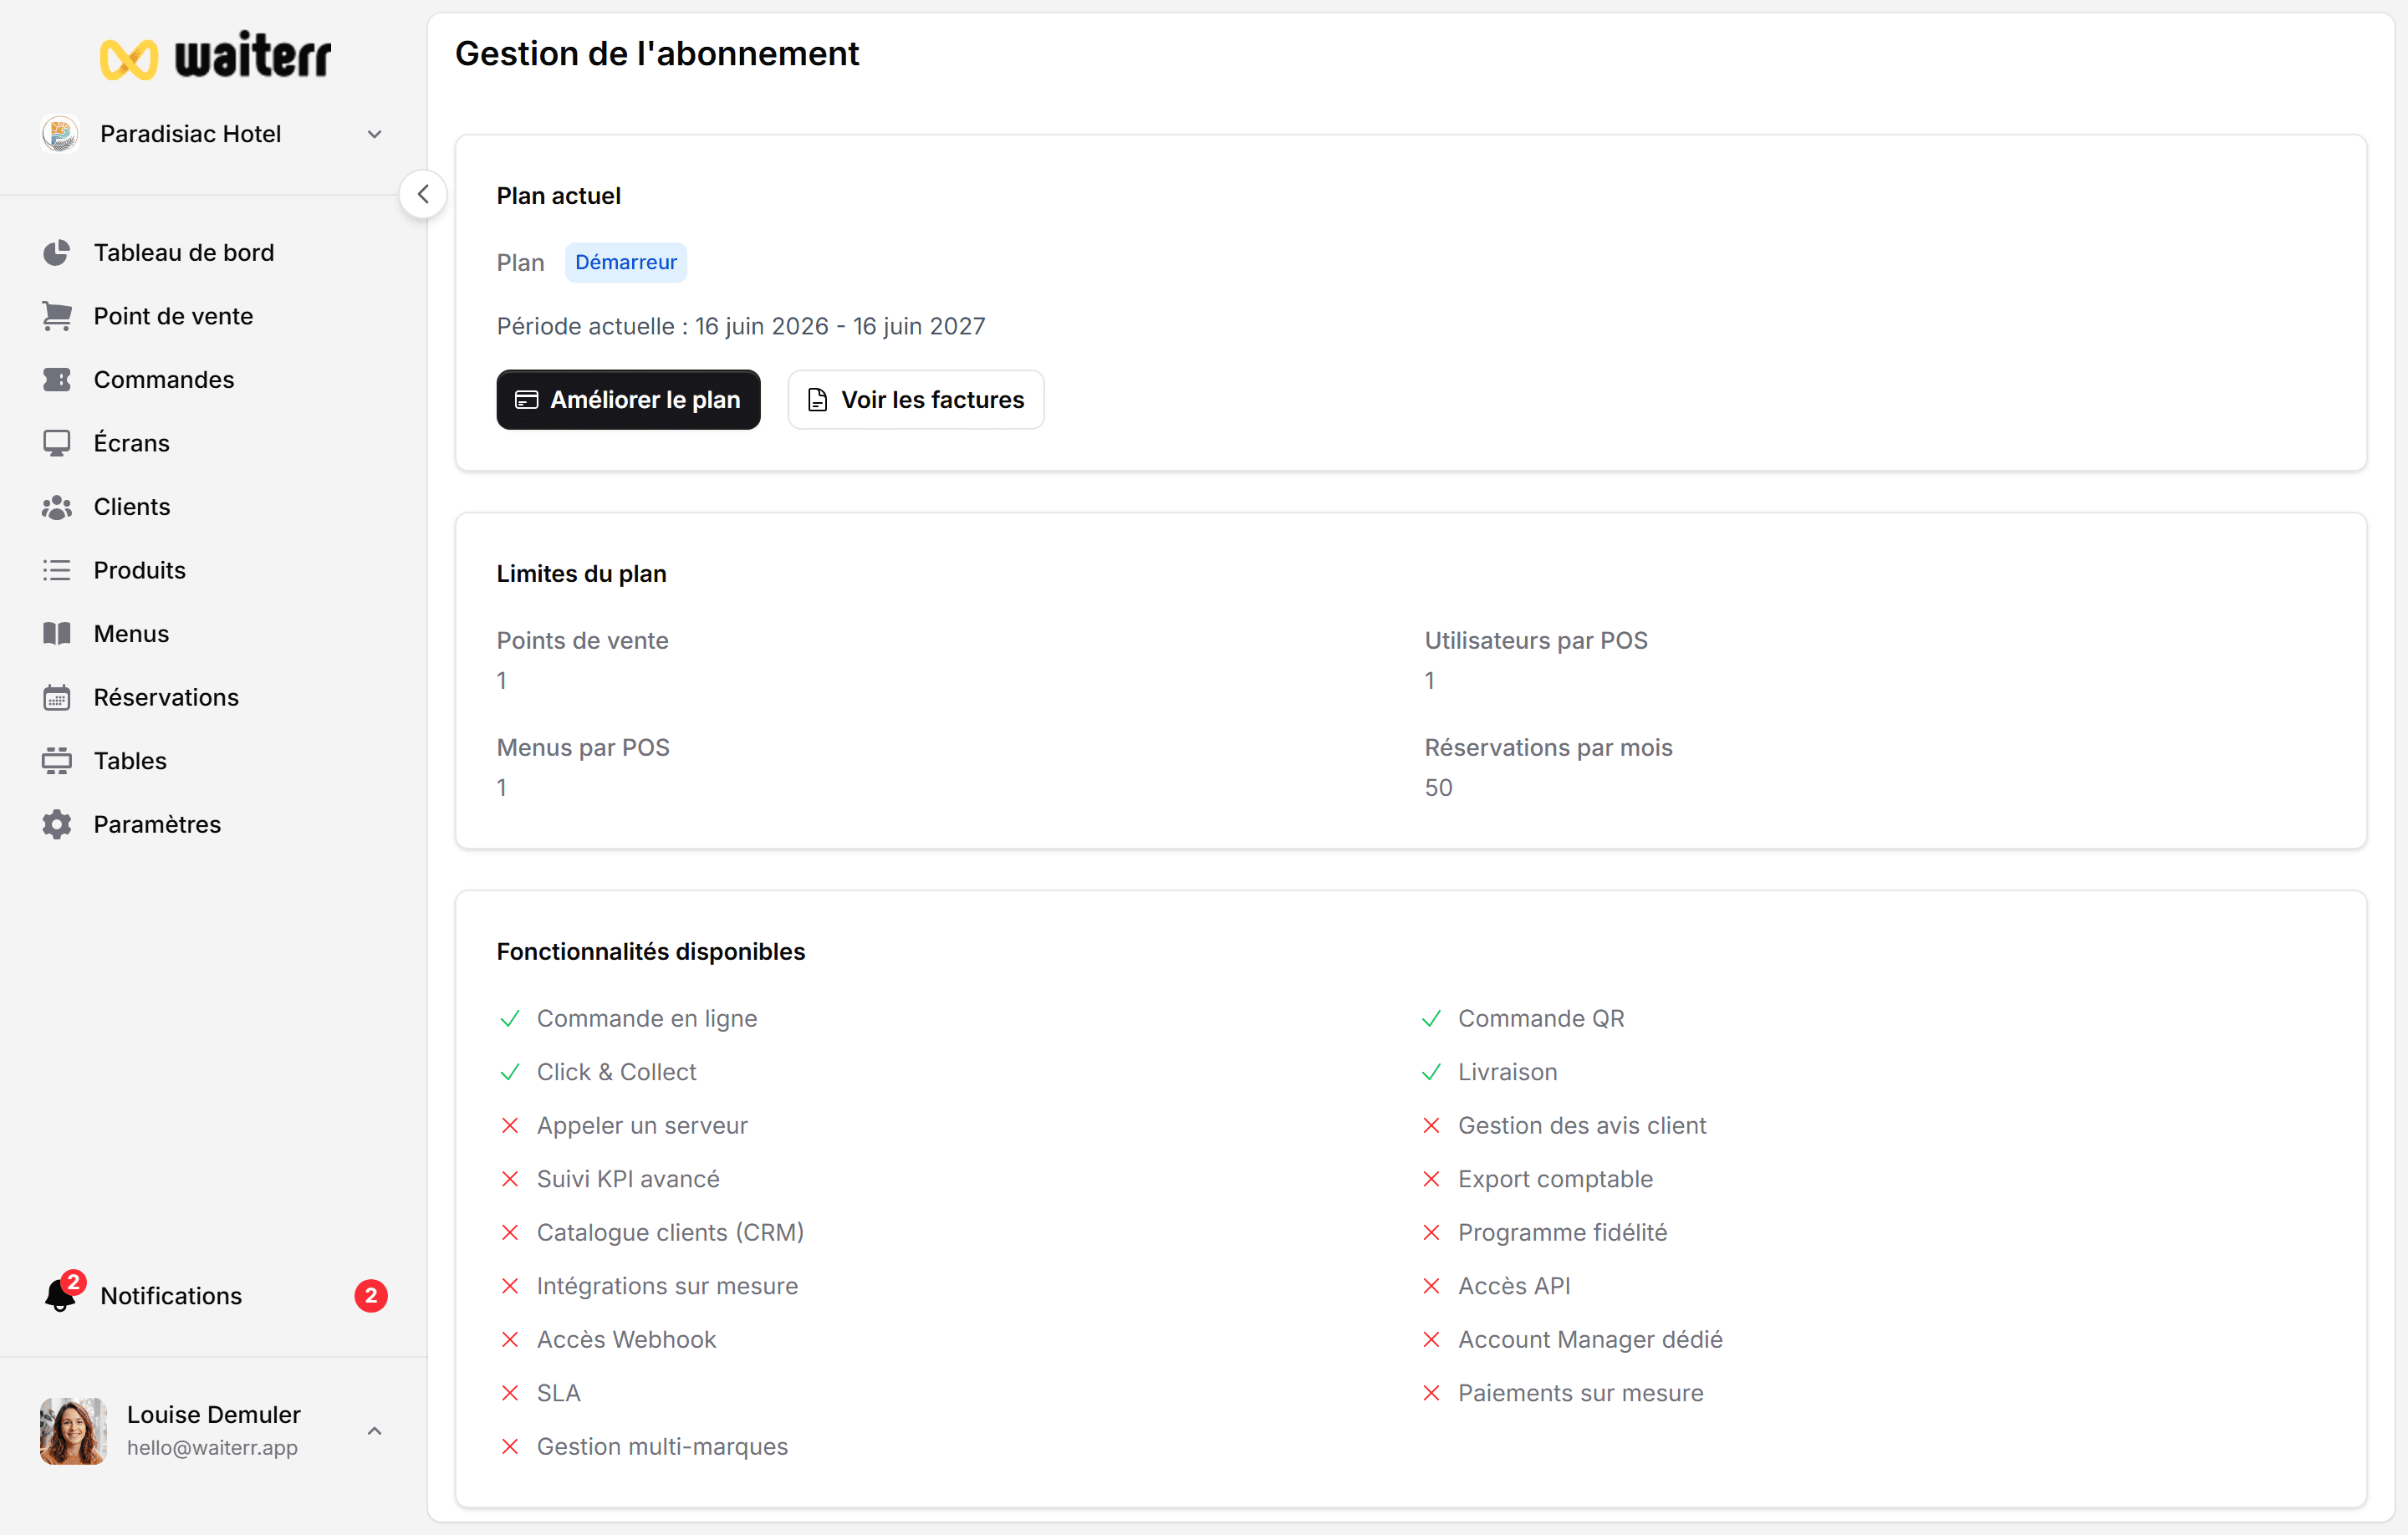
Task: Click the Utilisateurs par POS label
Action: click(x=1536, y=640)
